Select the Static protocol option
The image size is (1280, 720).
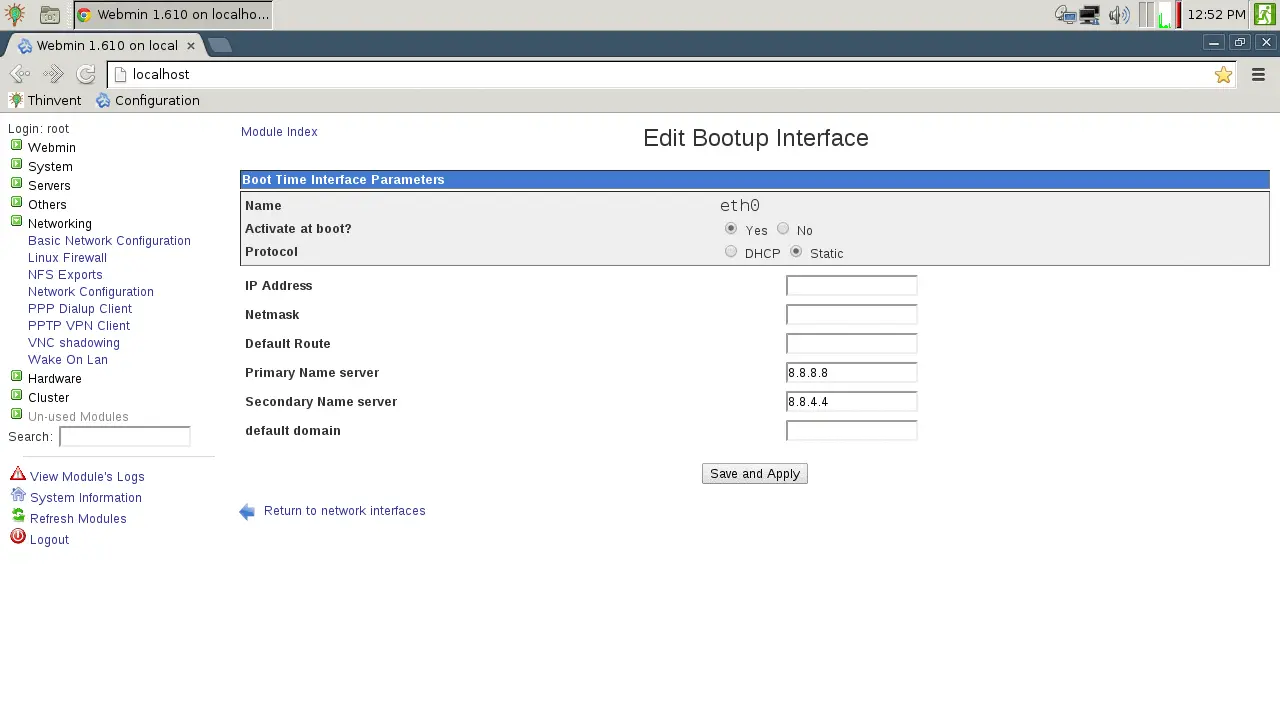(796, 252)
